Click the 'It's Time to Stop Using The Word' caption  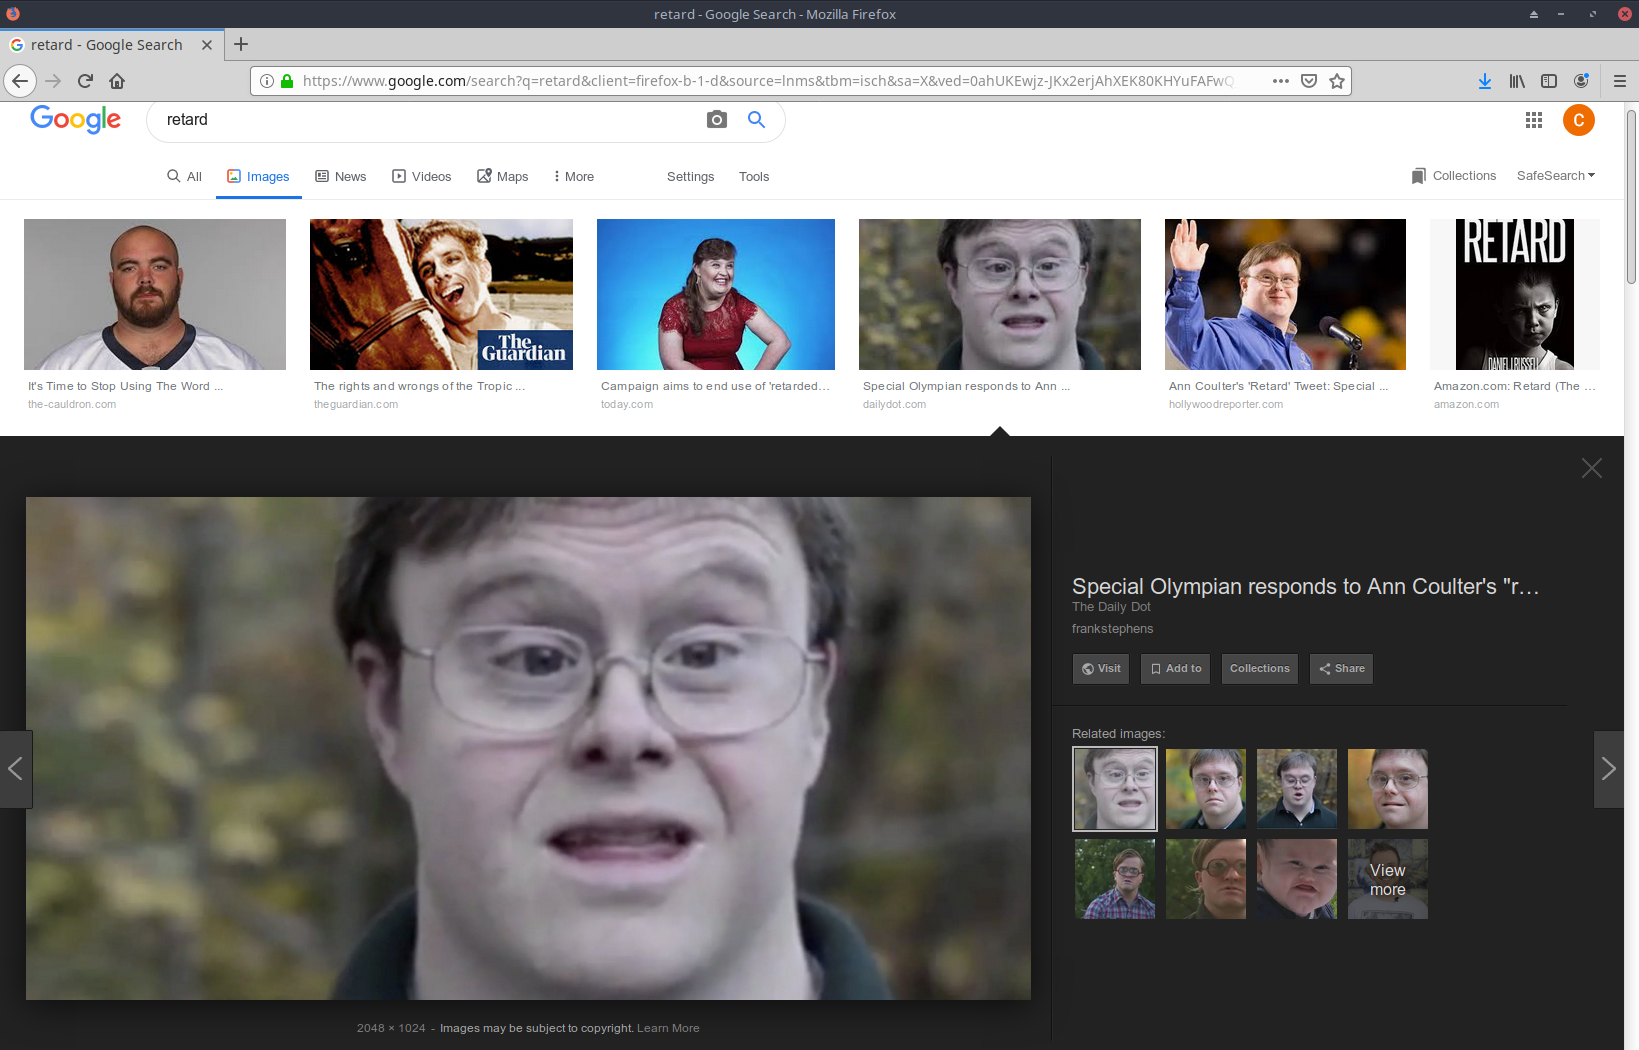click(x=126, y=386)
